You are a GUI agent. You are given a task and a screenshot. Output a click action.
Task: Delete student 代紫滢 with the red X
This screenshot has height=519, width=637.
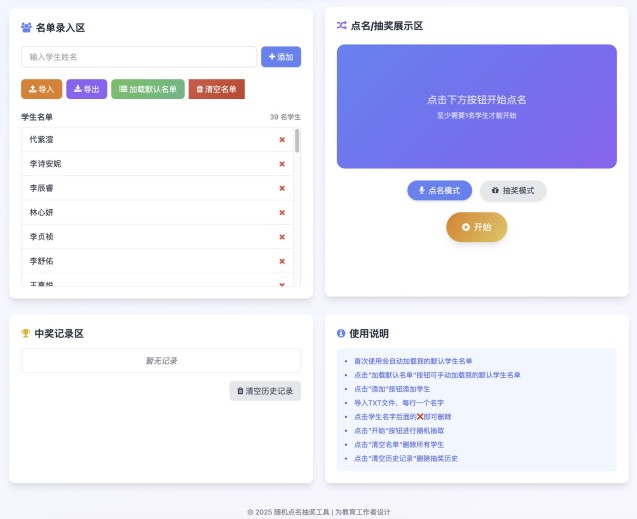pos(282,140)
